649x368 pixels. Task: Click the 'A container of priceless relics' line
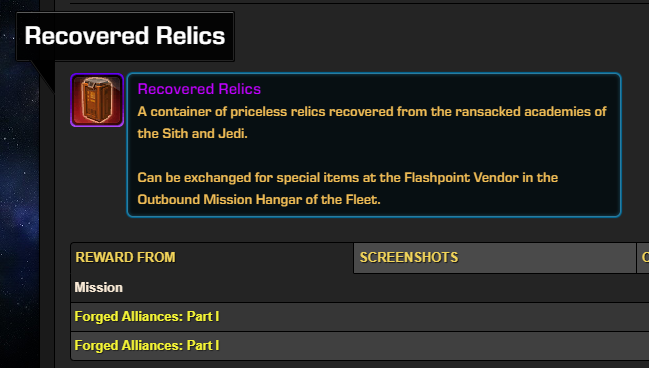(x=372, y=111)
